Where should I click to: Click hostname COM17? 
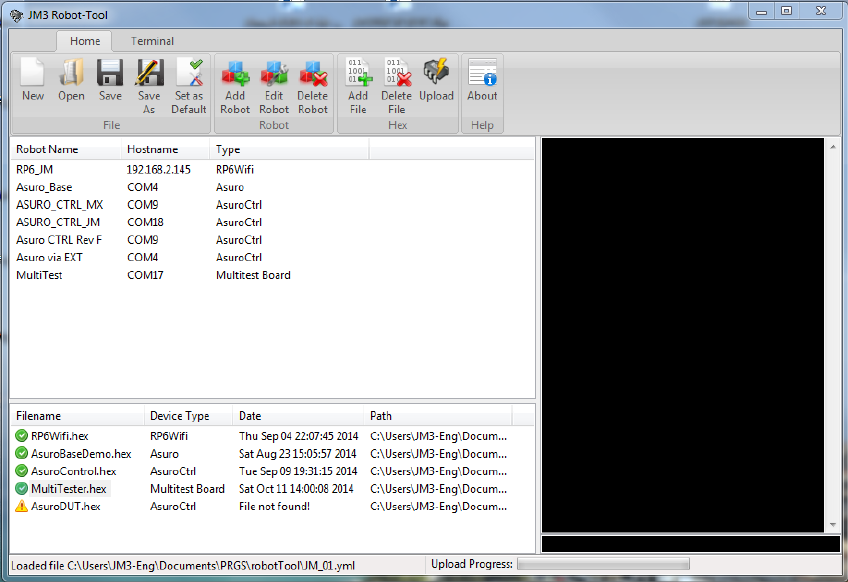coord(145,275)
